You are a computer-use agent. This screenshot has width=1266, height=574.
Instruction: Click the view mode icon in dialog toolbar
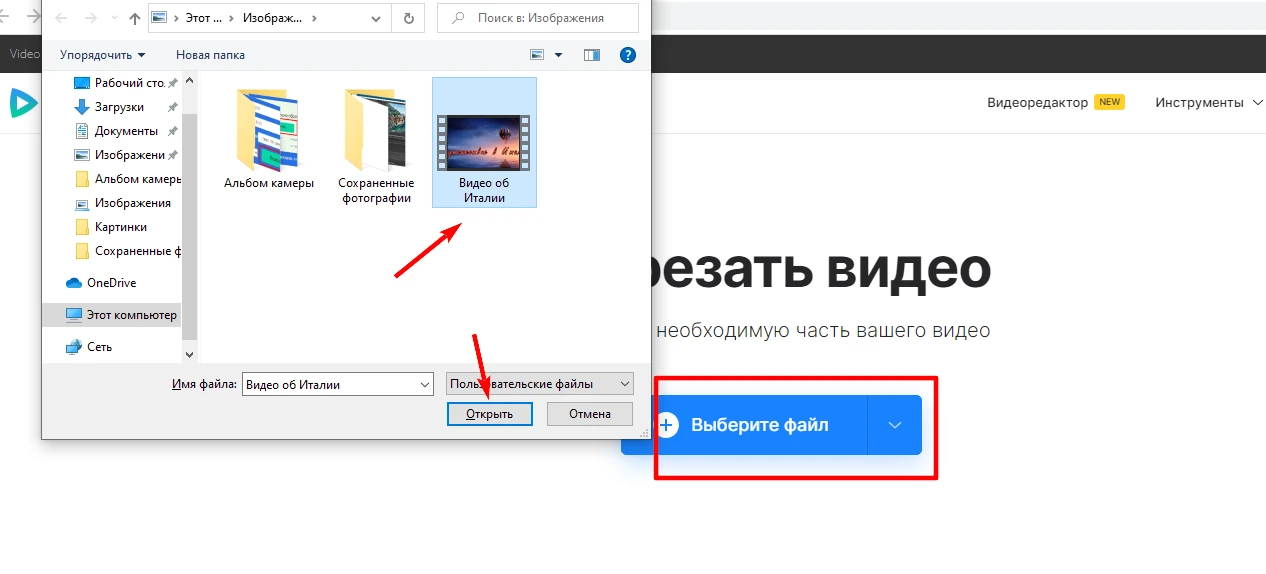538,55
